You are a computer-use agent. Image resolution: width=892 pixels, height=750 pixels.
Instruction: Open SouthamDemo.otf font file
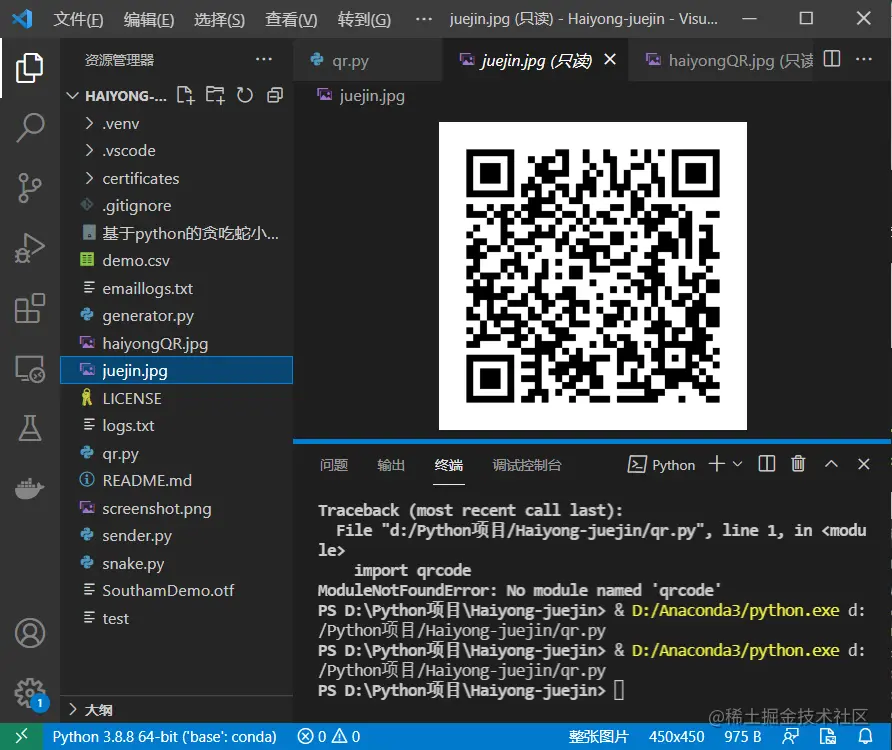coord(176,591)
